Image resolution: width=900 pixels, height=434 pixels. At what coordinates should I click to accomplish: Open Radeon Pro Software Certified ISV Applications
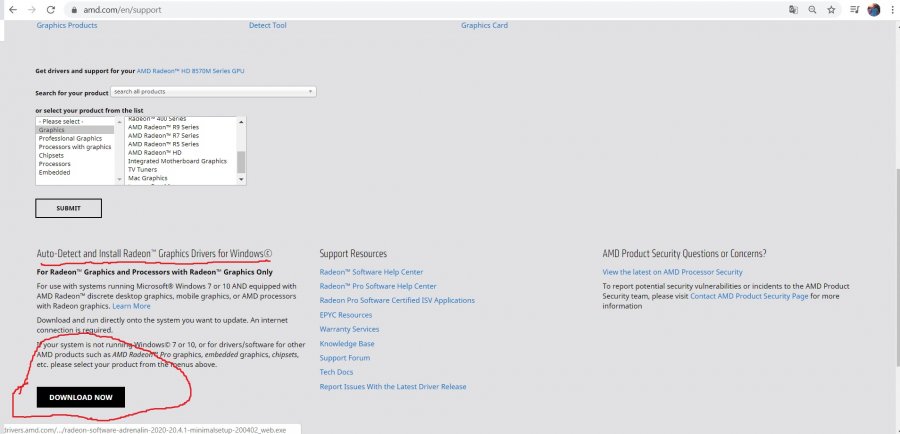pyautogui.click(x=397, y=300)
